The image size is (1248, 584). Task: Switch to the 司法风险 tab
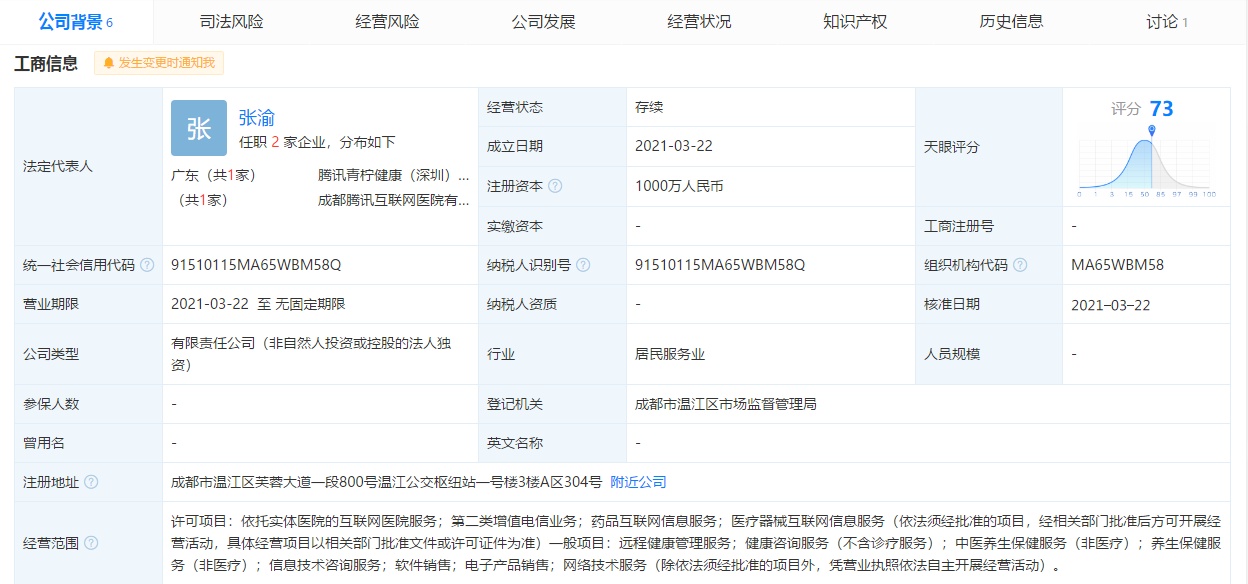[231, 22]
